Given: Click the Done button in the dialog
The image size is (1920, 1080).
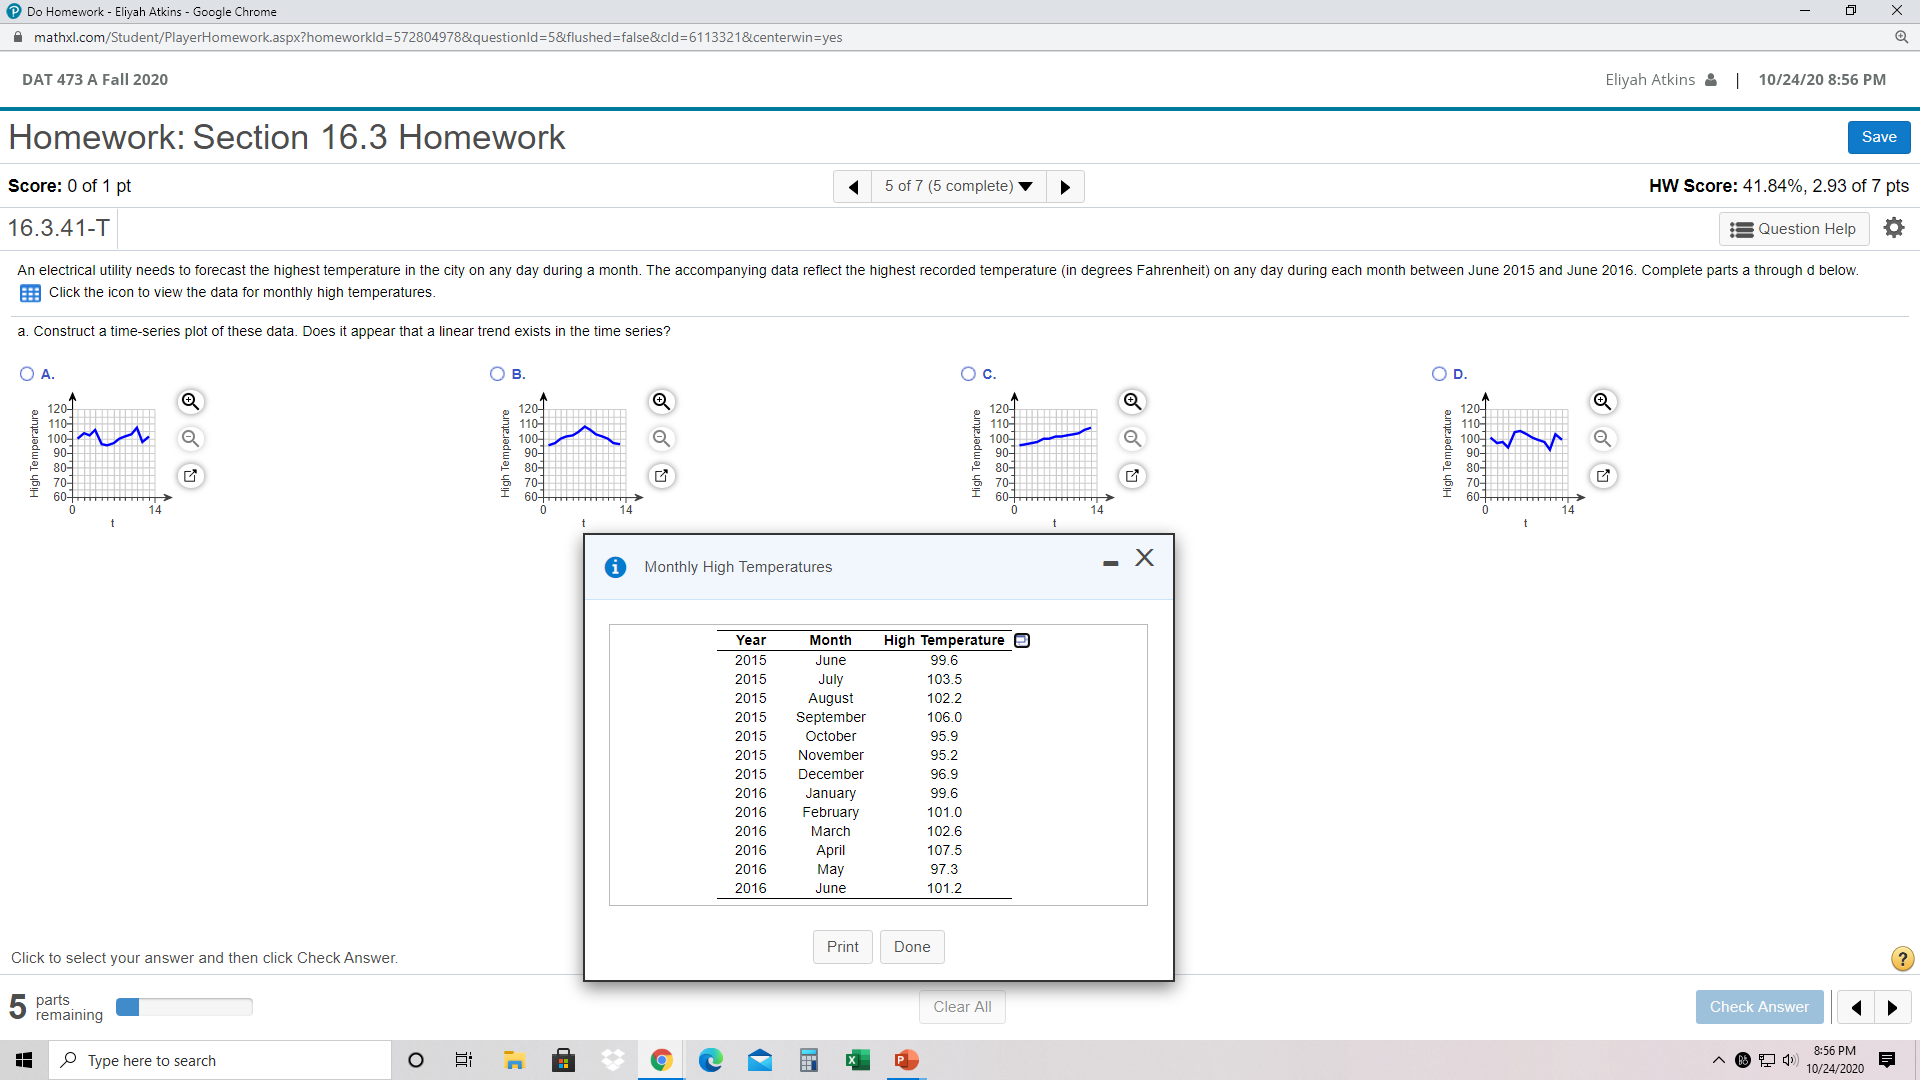Looking at the screenshot, I should pyautogui.click(x=911, y=947).
